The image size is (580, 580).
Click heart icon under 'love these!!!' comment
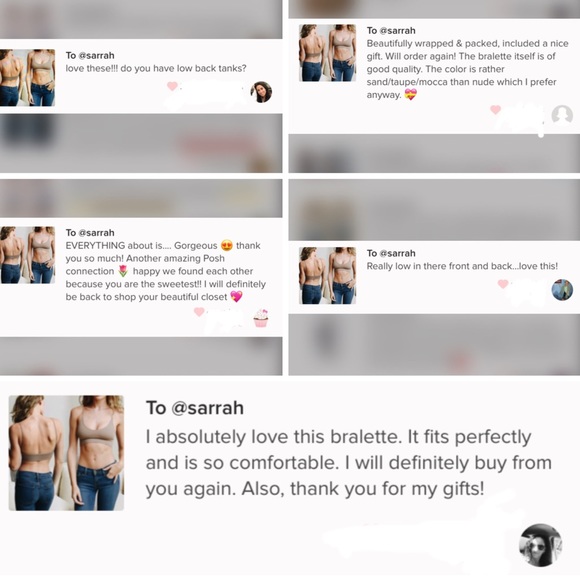pyautogui.click(x=172, y=86)
